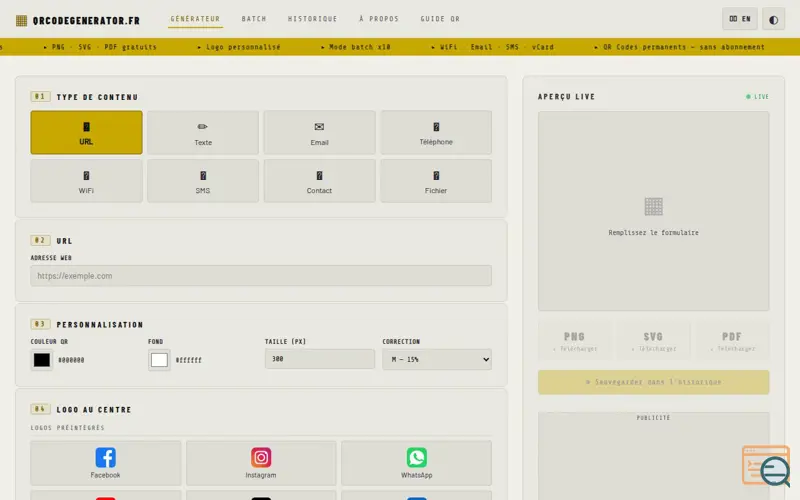Toggle the dark mode contrast icon
800x500 pixels.
pos(773,19)
